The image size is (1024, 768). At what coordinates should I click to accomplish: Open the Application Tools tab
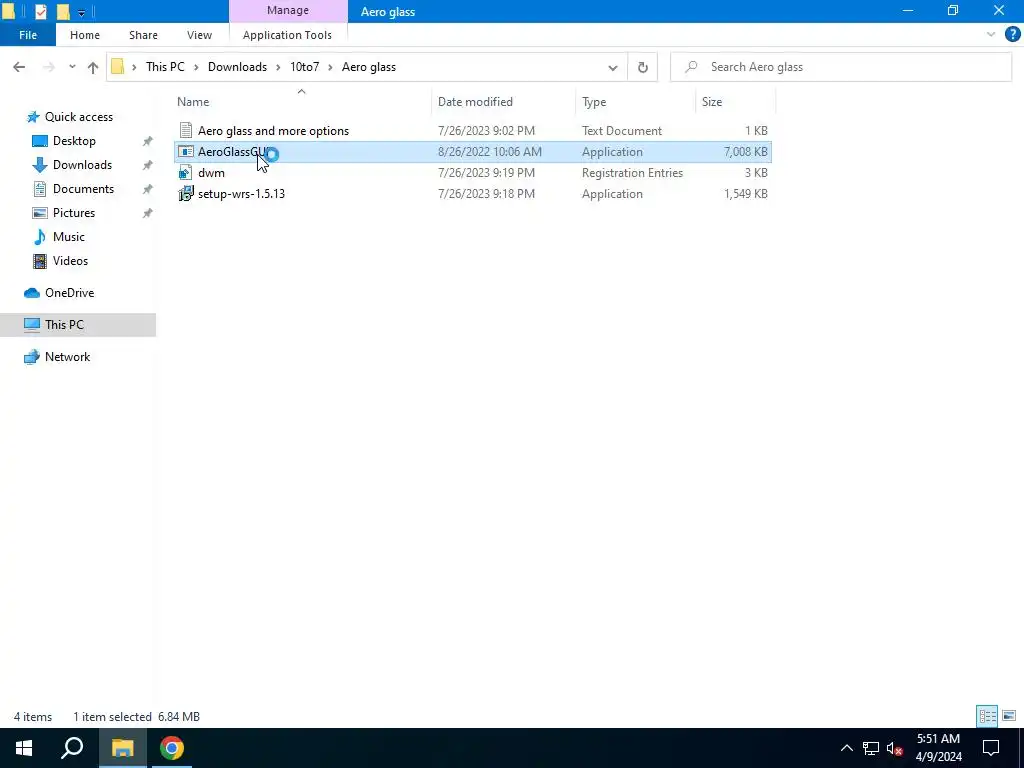287,35
